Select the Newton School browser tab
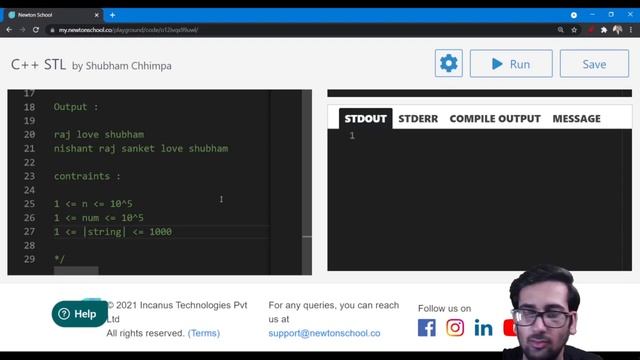Image resolution: width=640 pixels, height=360 pixels. point(53,15)
